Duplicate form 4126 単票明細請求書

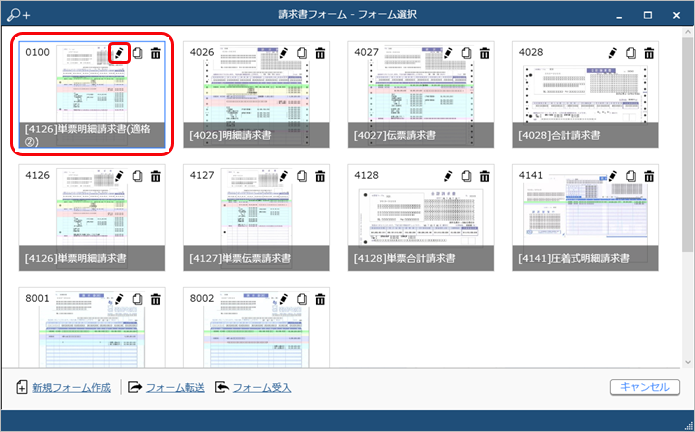pyautogui.click(x=137, y=176)
